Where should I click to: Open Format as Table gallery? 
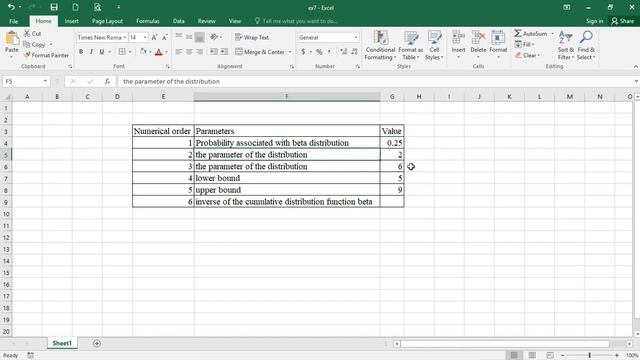tap(411, 45)
